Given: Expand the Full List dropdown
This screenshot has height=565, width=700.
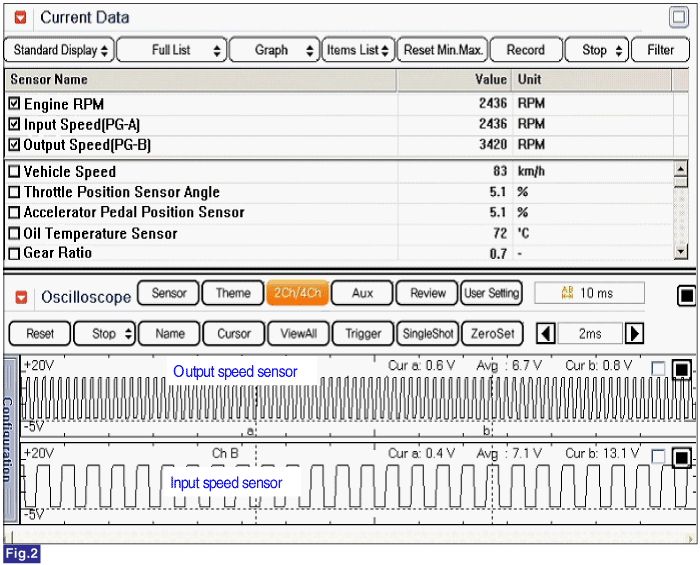Looking at the screenshot, I should point(173,50).
